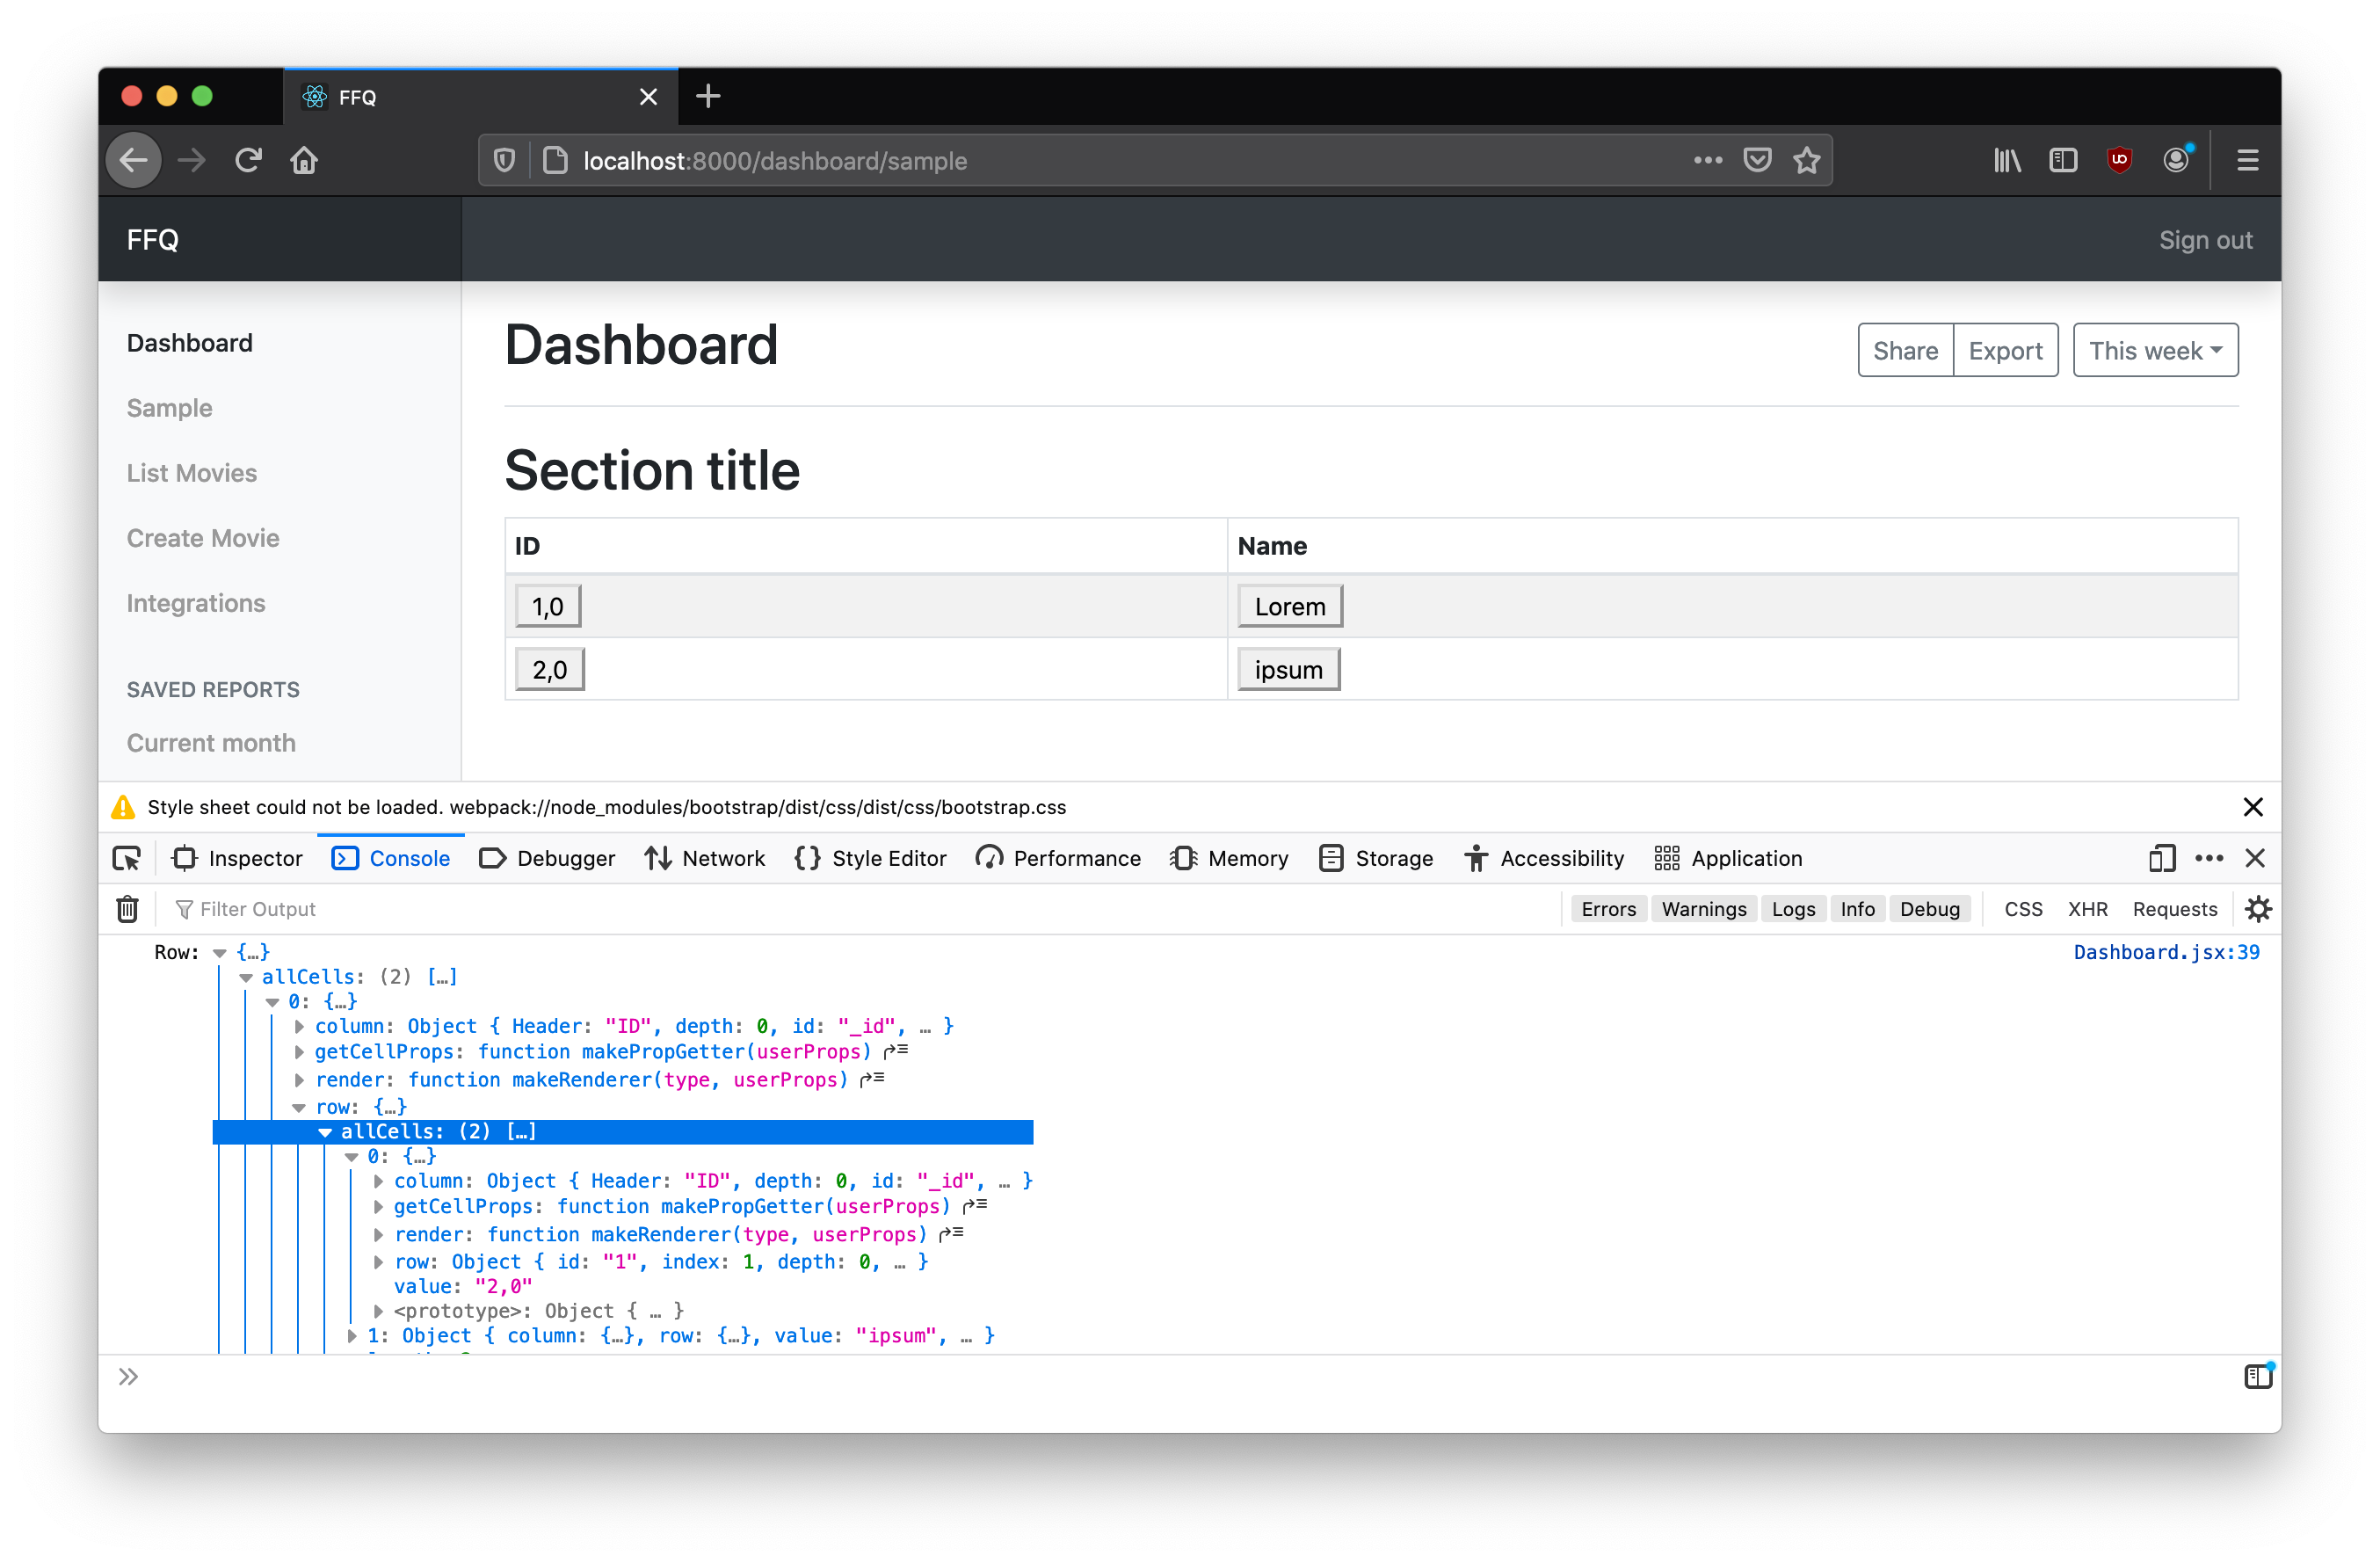Open the uBlock Origin extension icon
The height and width of the screenshot is (1563, 2380).
point(2118,160)
